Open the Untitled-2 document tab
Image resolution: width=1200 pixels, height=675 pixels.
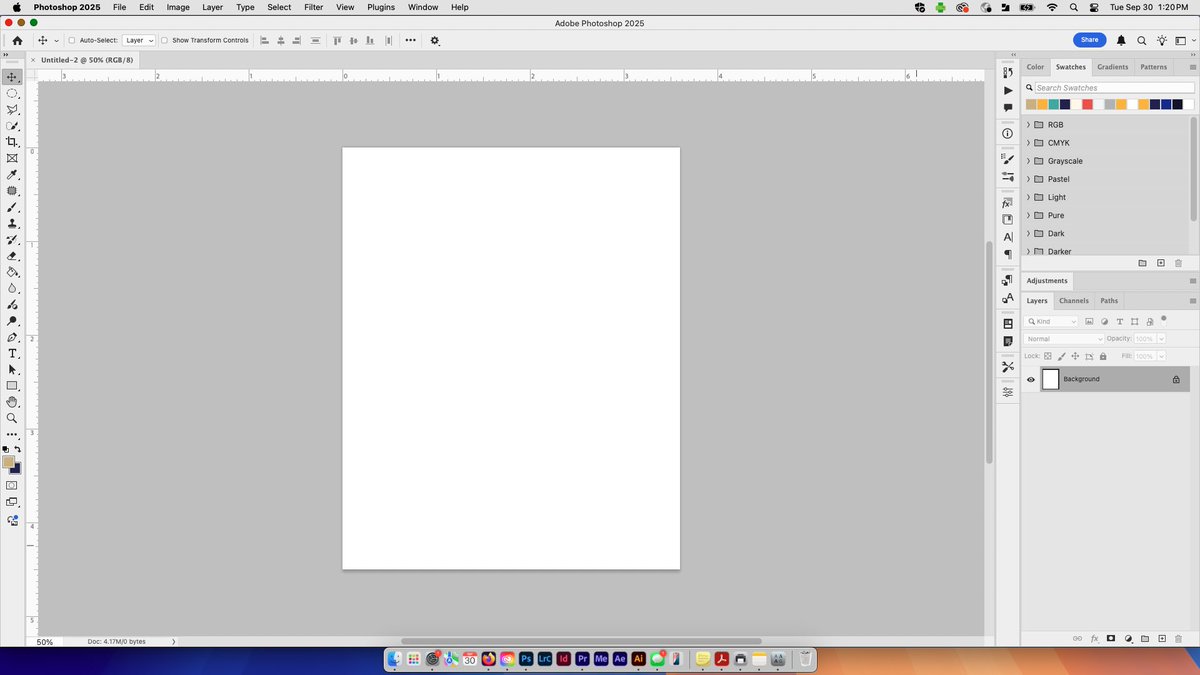pyautogui.click(x=87, y=60)
